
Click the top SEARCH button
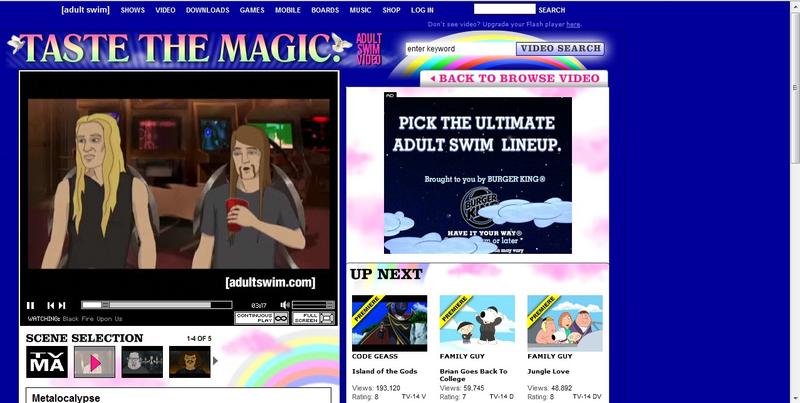[552, 10]
